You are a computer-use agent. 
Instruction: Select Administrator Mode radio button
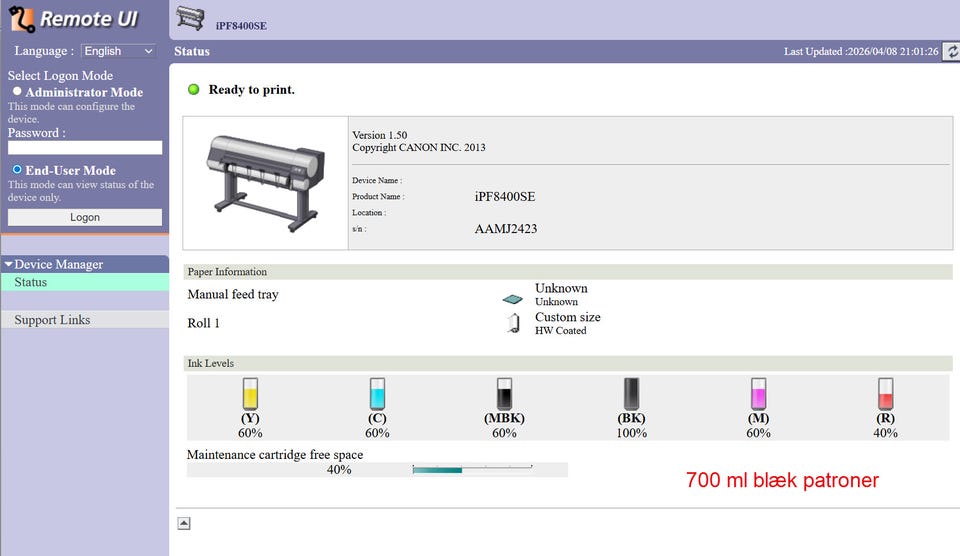pyautogui.click(x=17, y=91)
